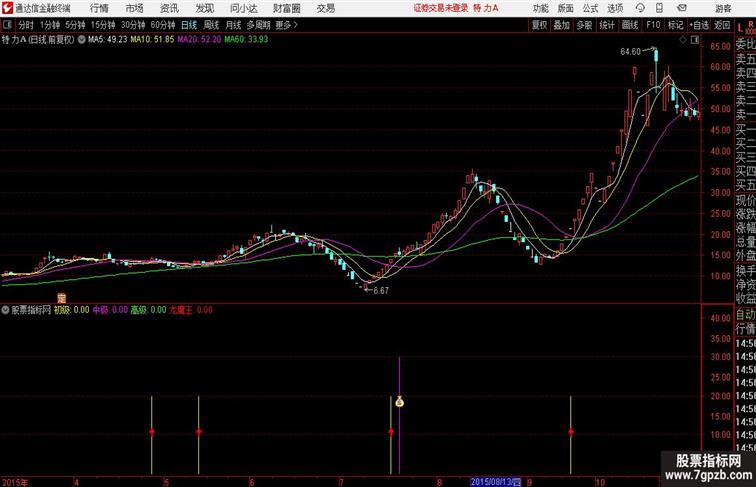Click the 游客 guest account label
756x487 pixels.
[723, 8]
